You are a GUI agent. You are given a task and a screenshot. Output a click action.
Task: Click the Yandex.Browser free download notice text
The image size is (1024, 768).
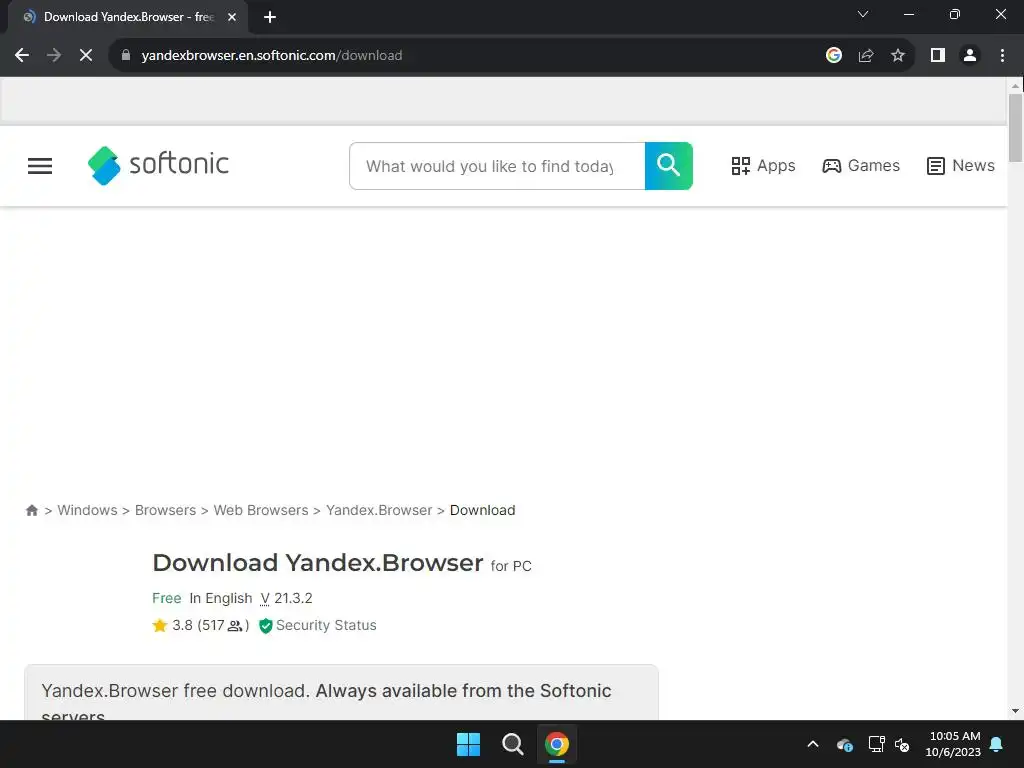[327, 702]
